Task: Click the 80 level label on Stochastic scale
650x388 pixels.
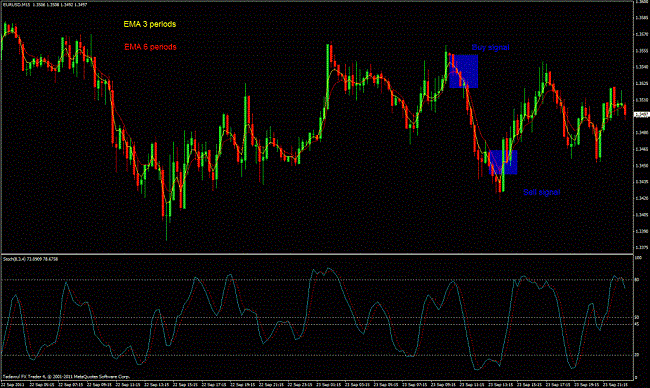Action: pyautogui.click(x=636, y=280)
